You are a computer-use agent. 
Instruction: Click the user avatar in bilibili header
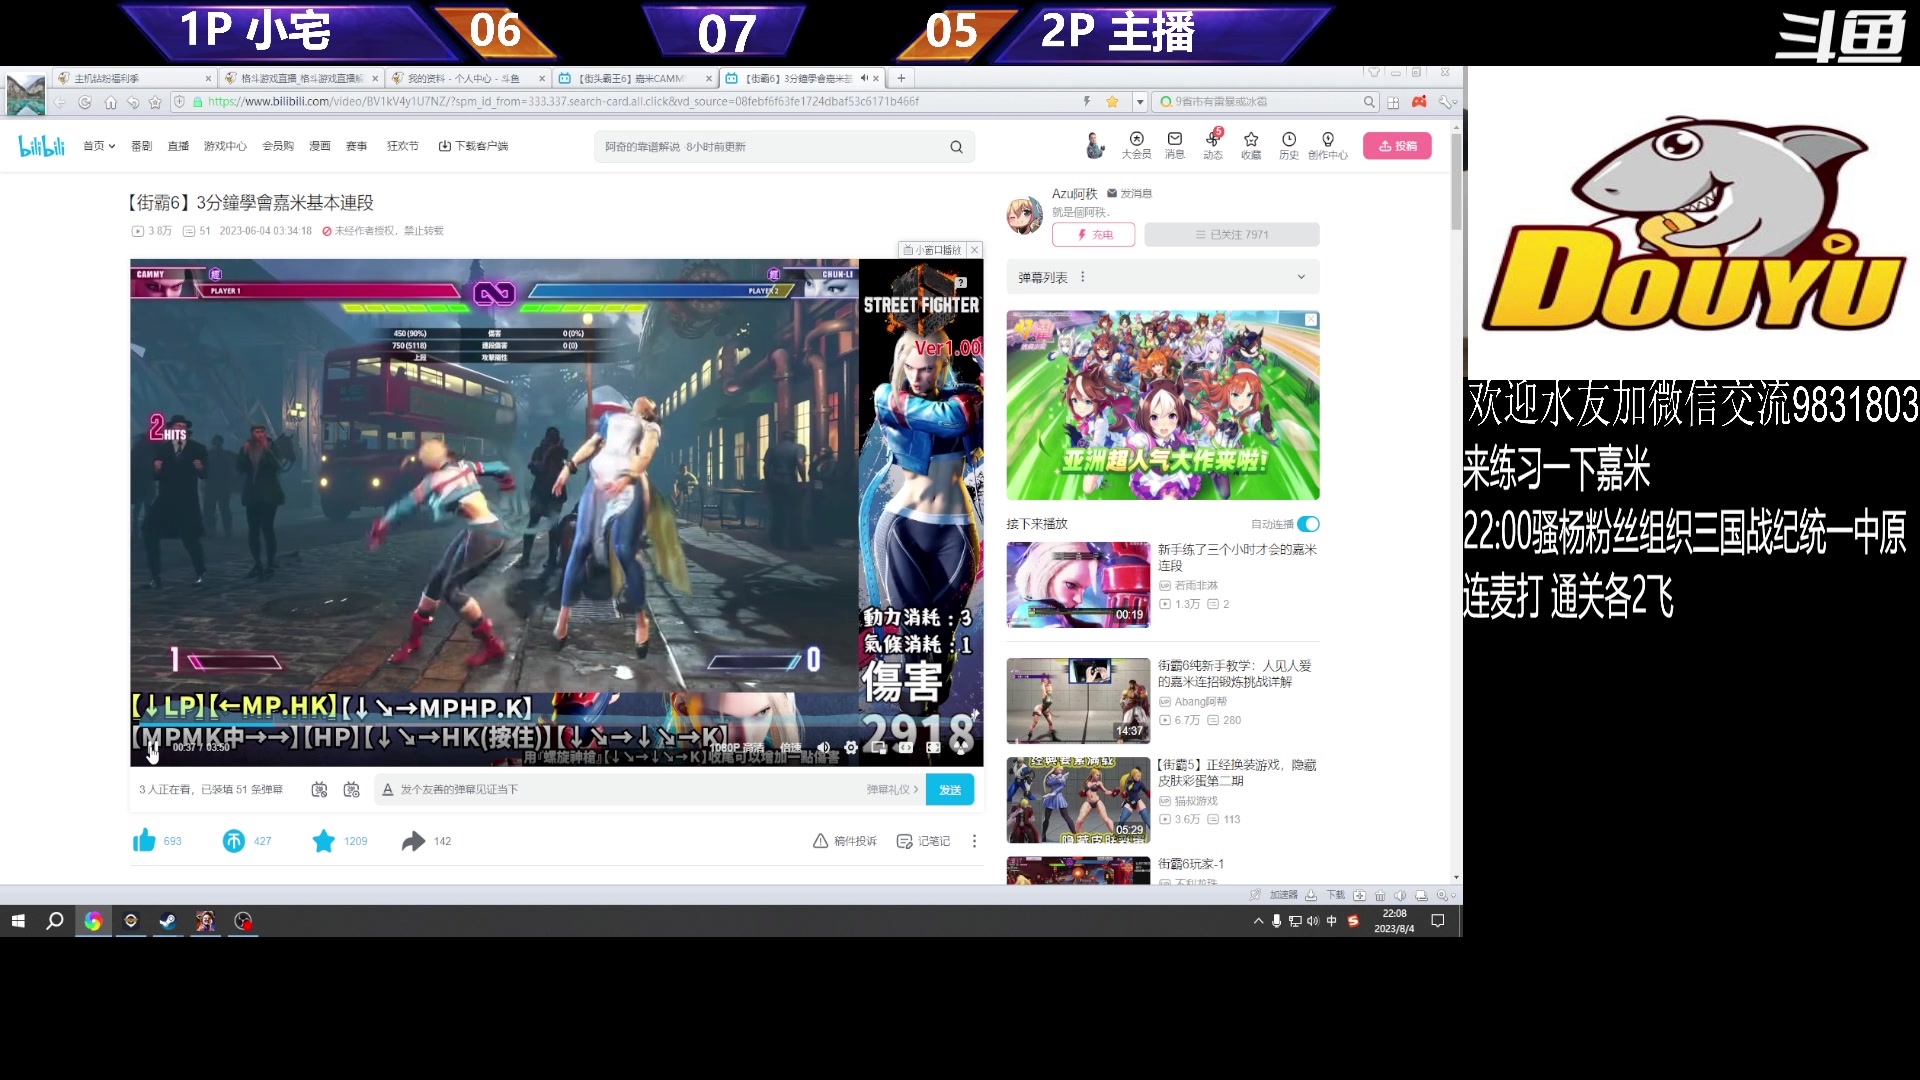tap(1095, 146)
